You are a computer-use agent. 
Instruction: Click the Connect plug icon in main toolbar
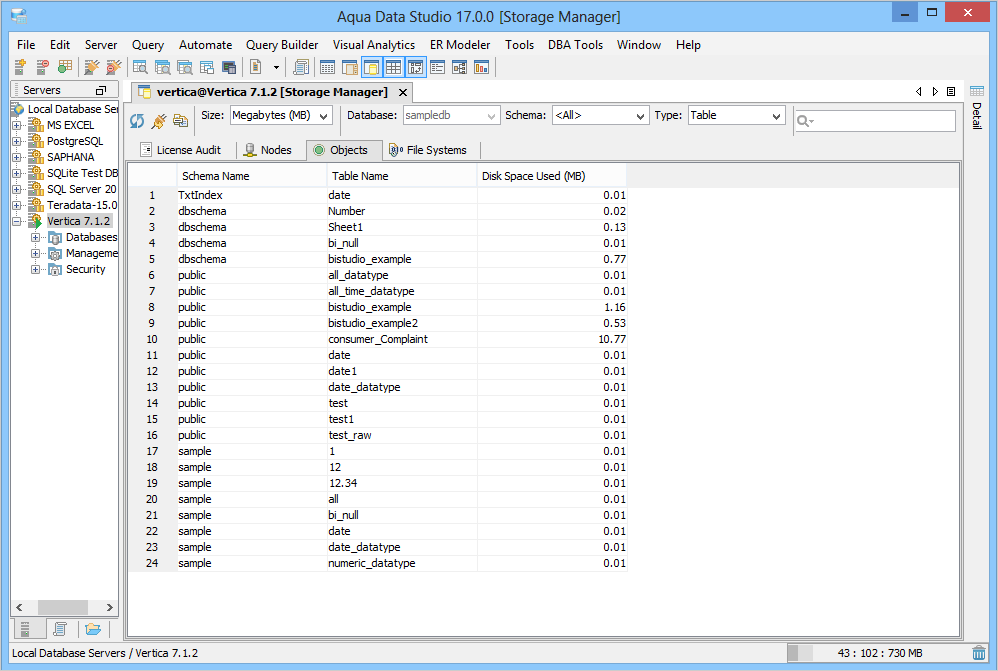point(92,67)
